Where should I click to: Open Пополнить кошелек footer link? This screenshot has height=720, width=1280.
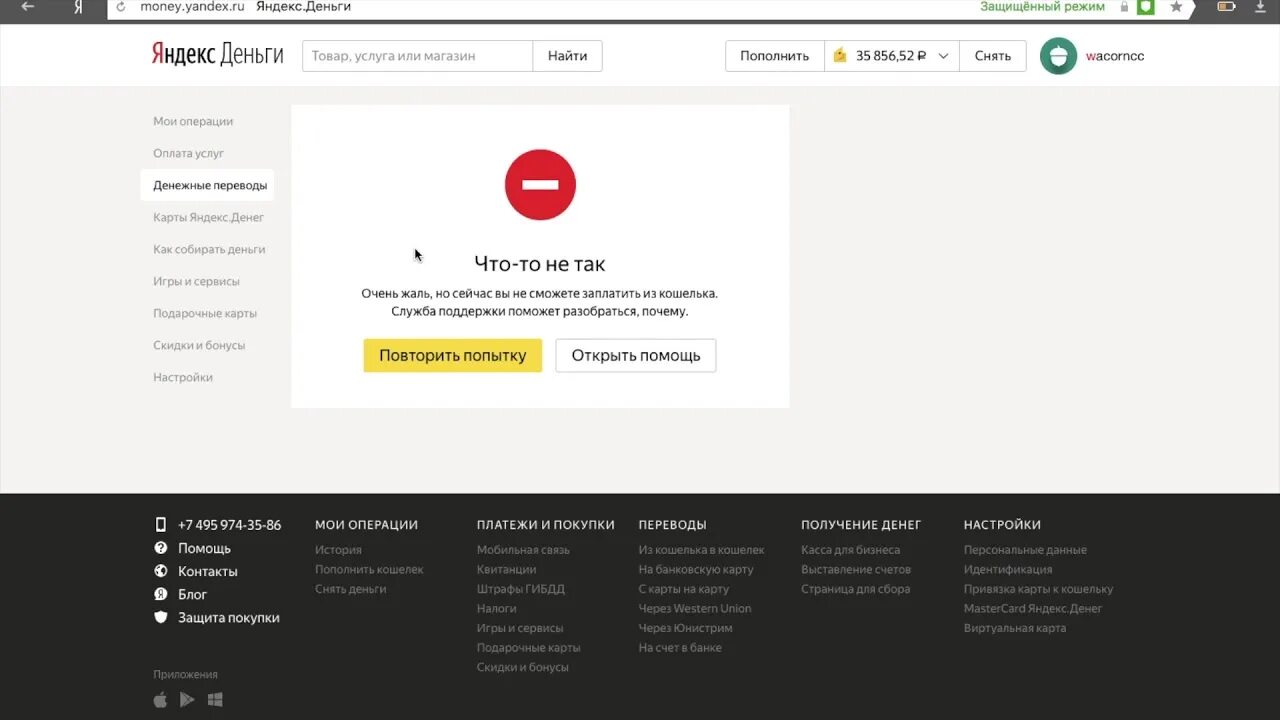coord(369,569)
